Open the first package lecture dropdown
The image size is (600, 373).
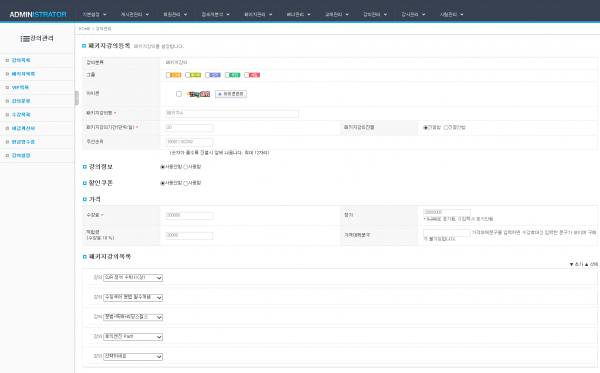(133, 278)
